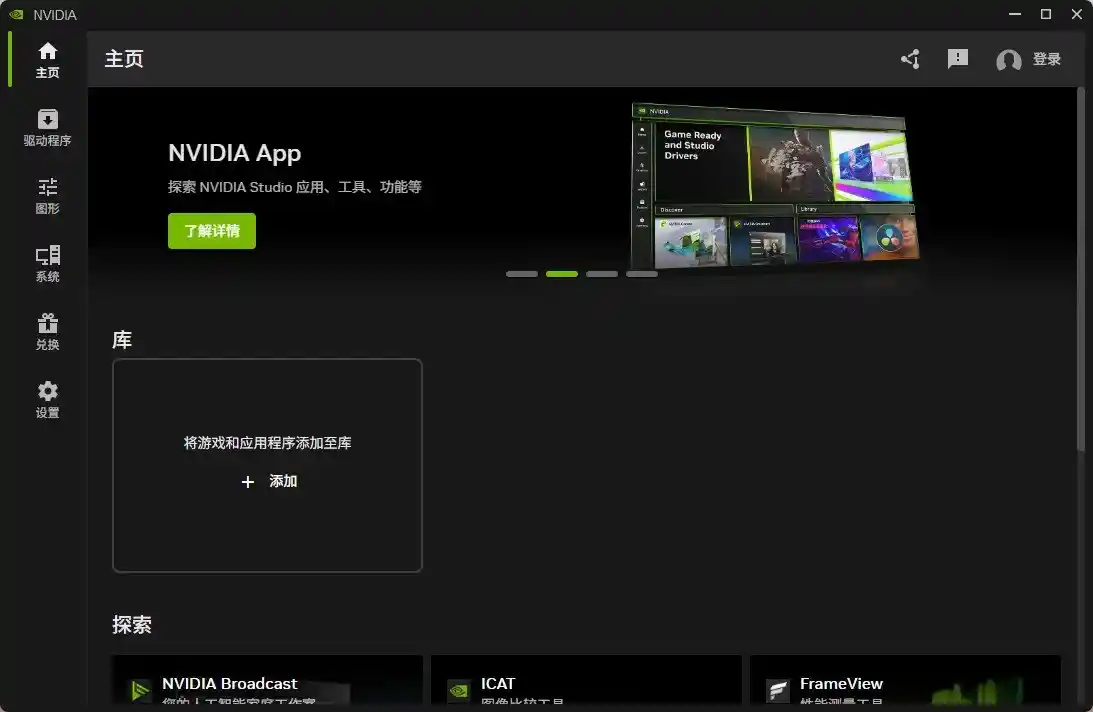The image size is (1093, 712).
Task: Open the 兑换 redeem gift page
Action: 47,332
